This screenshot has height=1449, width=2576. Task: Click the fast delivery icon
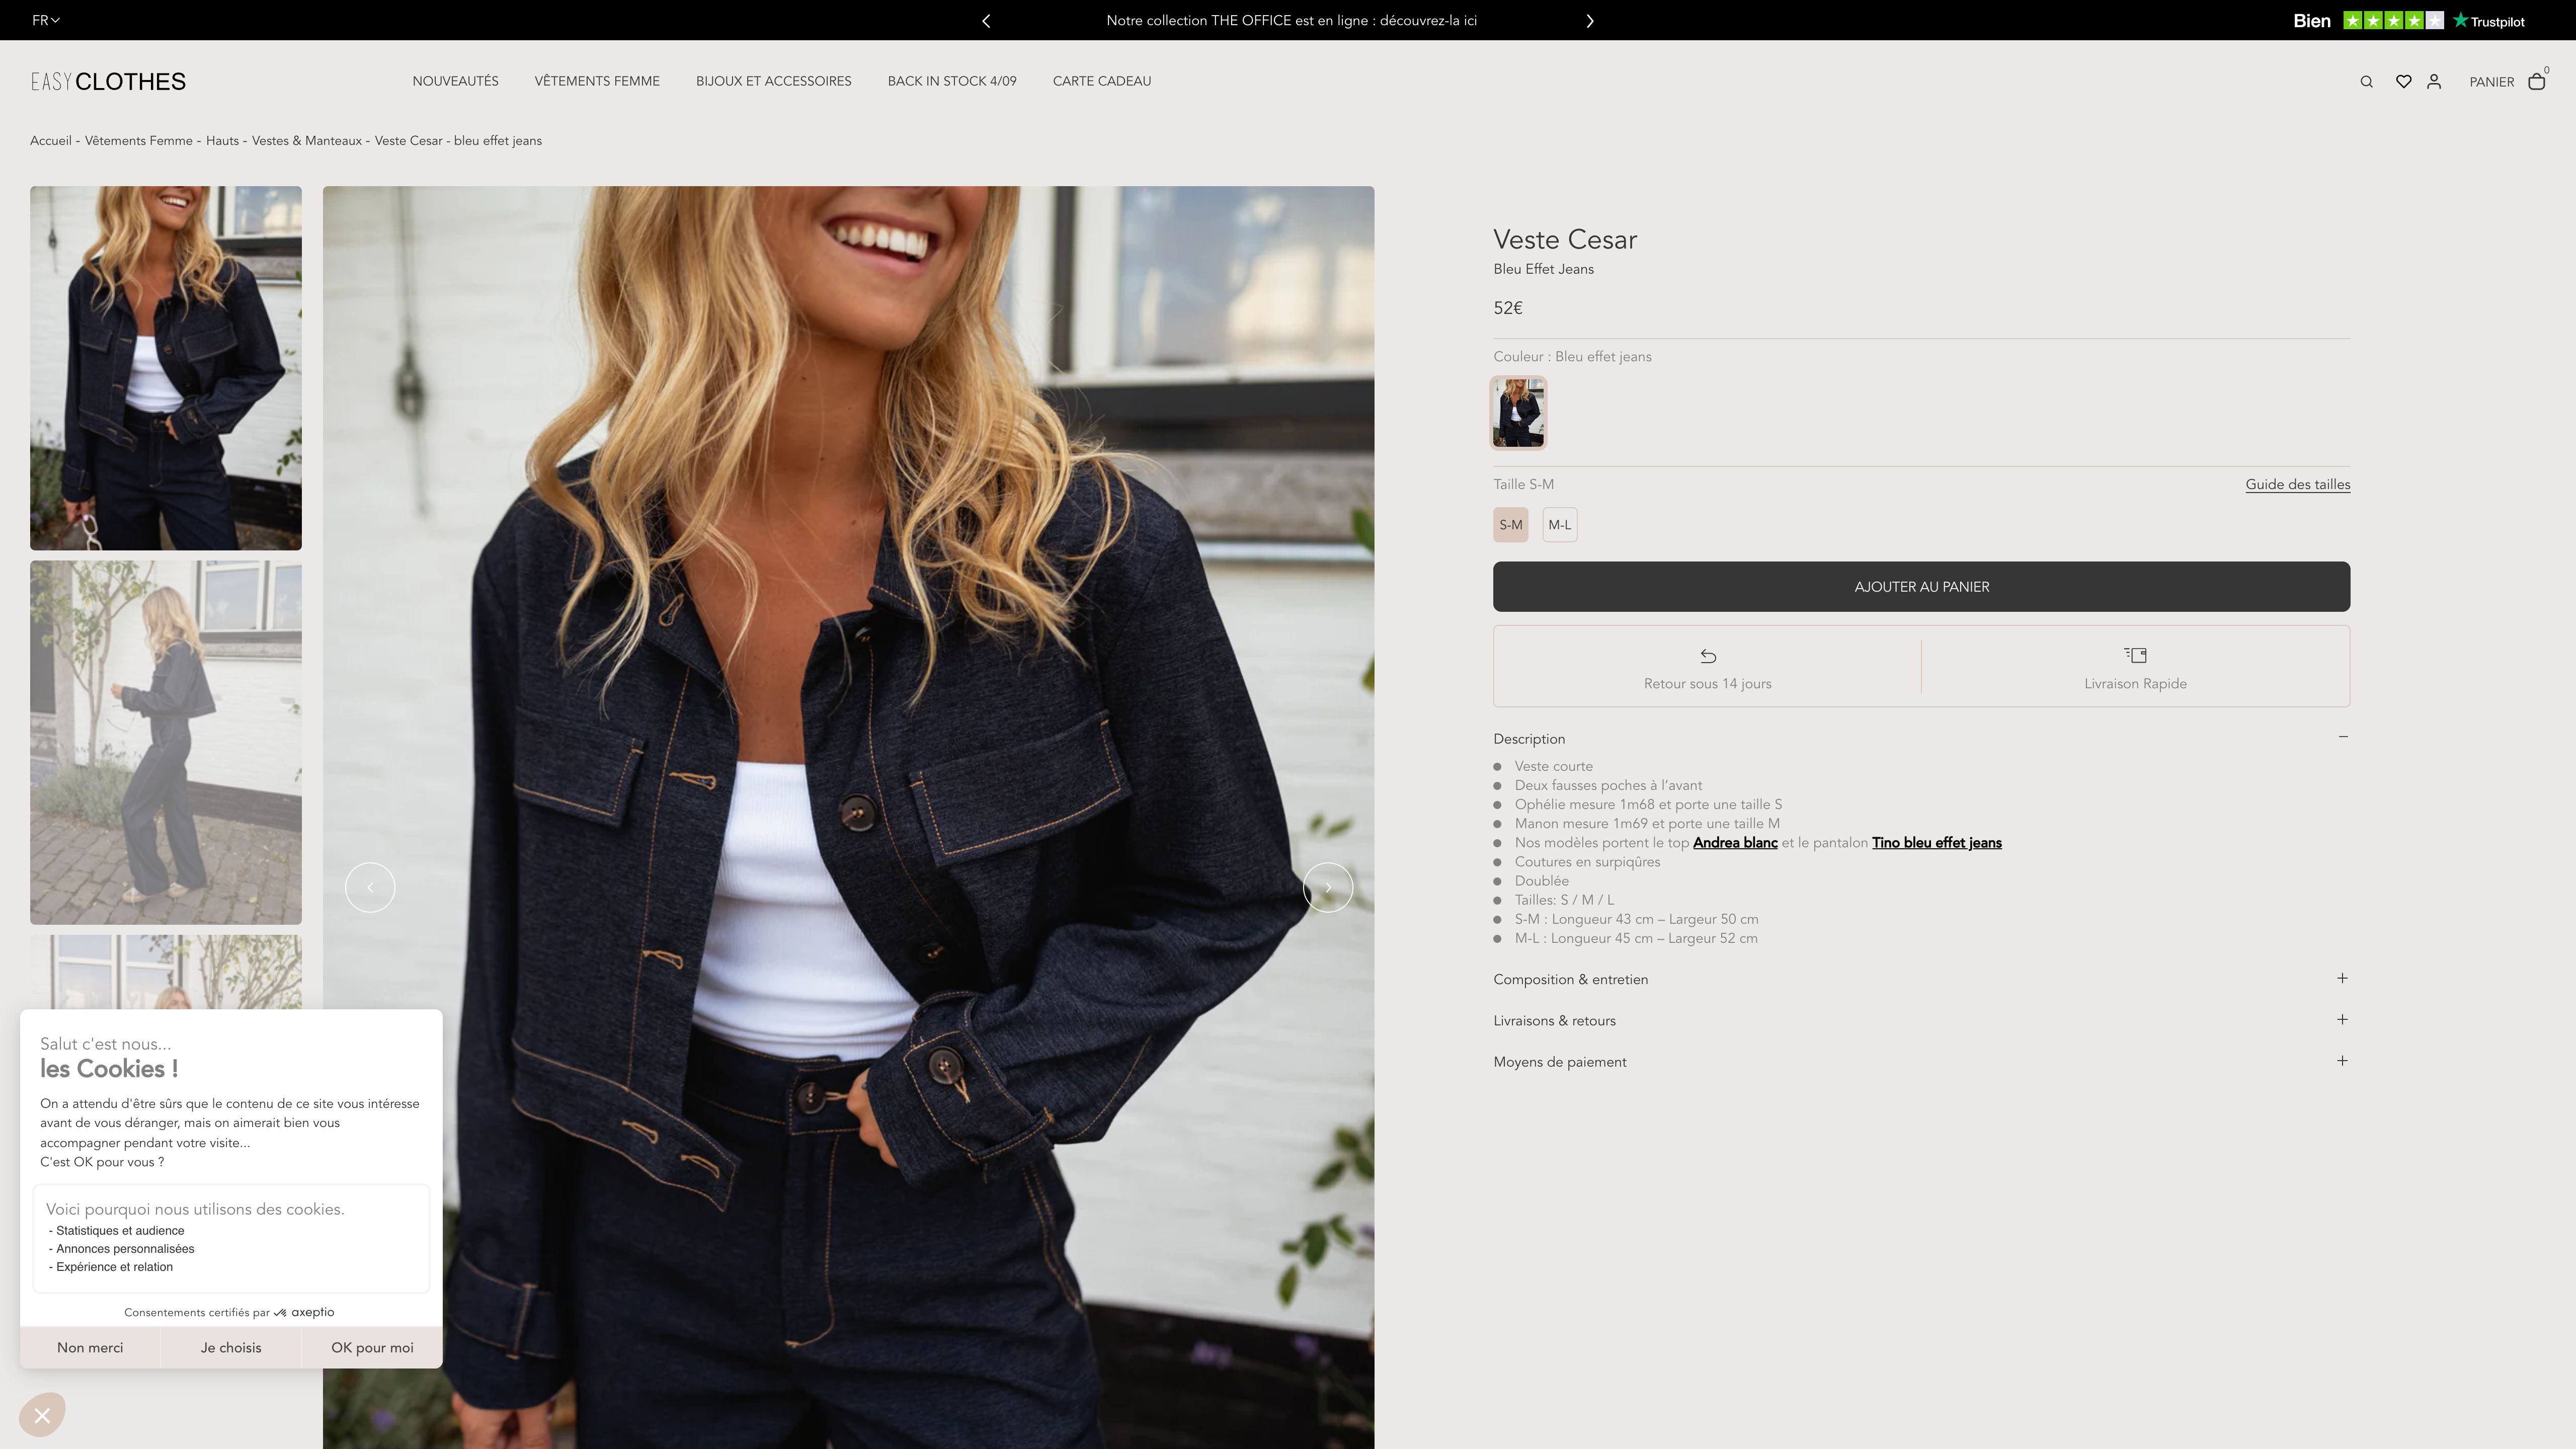tap(2135, 656)
